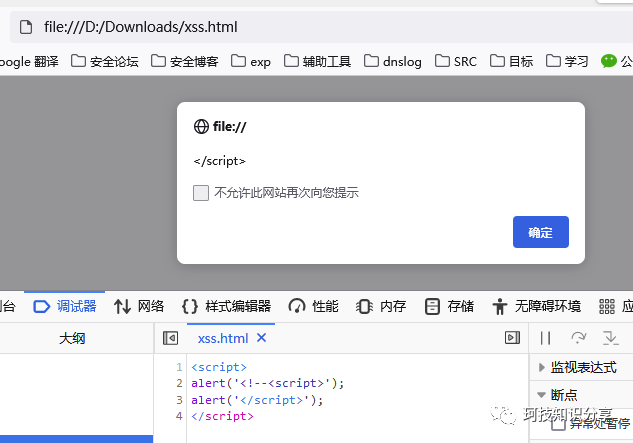Open the 安全博客 bookmark folder
Viewport: 633px width, 443px height.
tap(185, 61)
